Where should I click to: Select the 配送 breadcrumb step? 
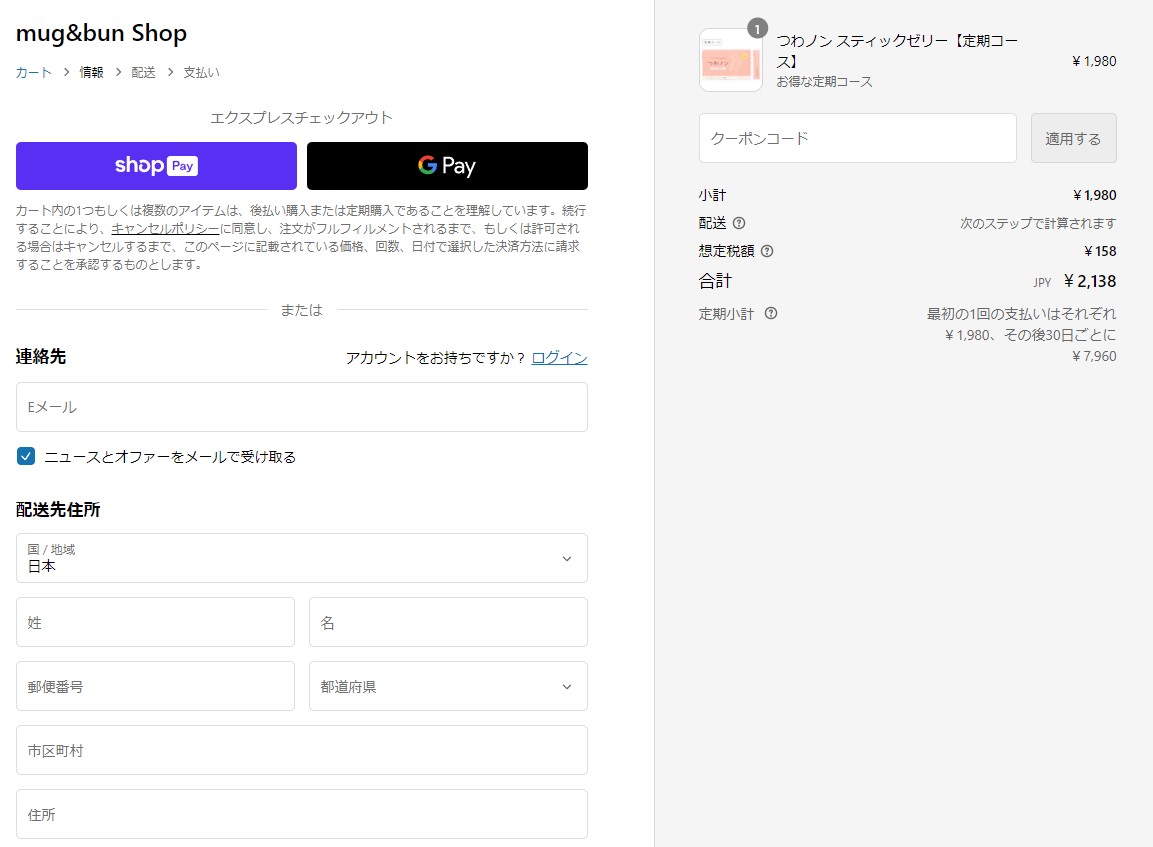[143, 72]
